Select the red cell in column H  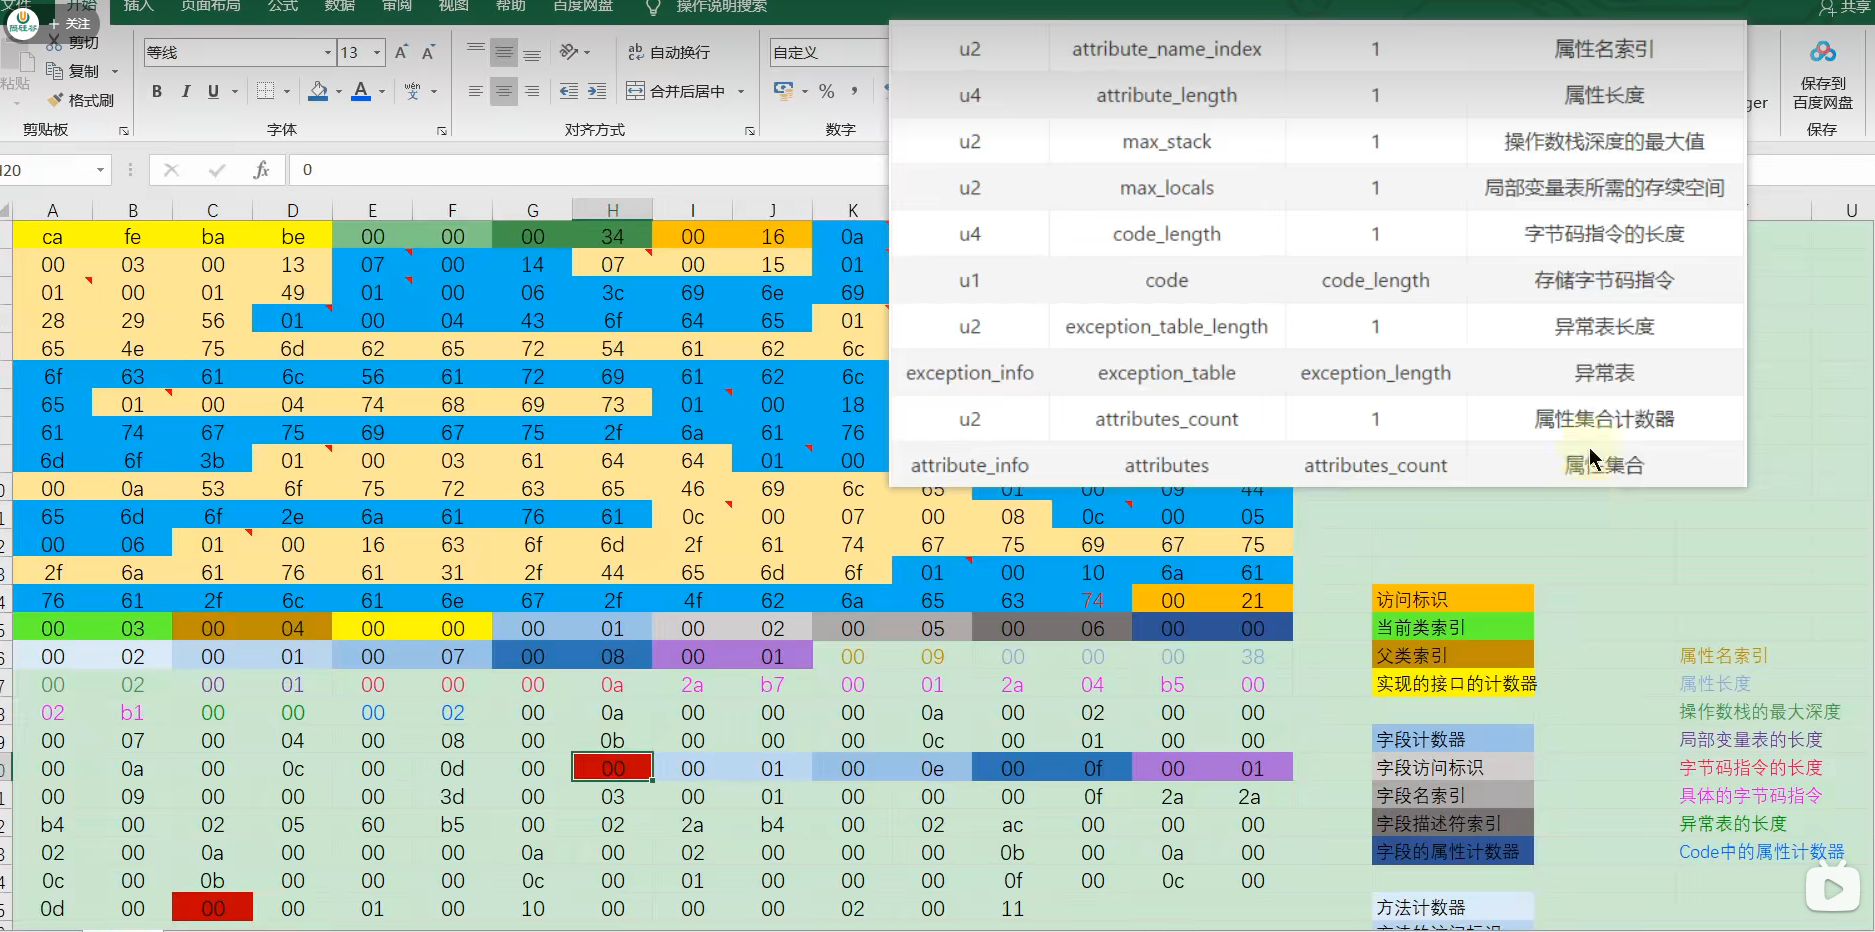click(x=612, y=768)
